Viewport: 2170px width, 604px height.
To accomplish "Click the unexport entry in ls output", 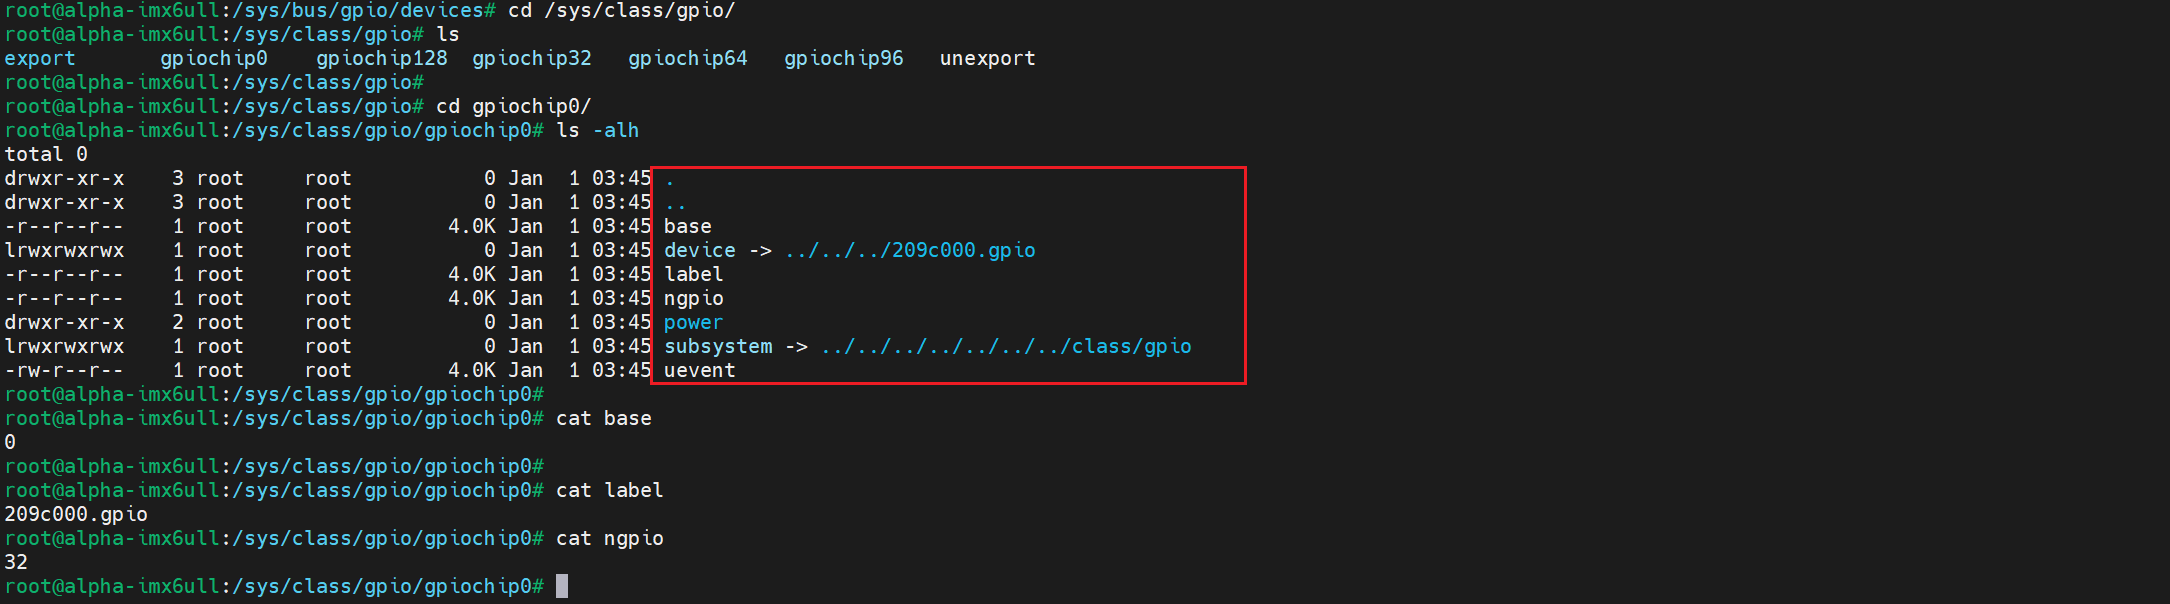I will pos(987,59).
